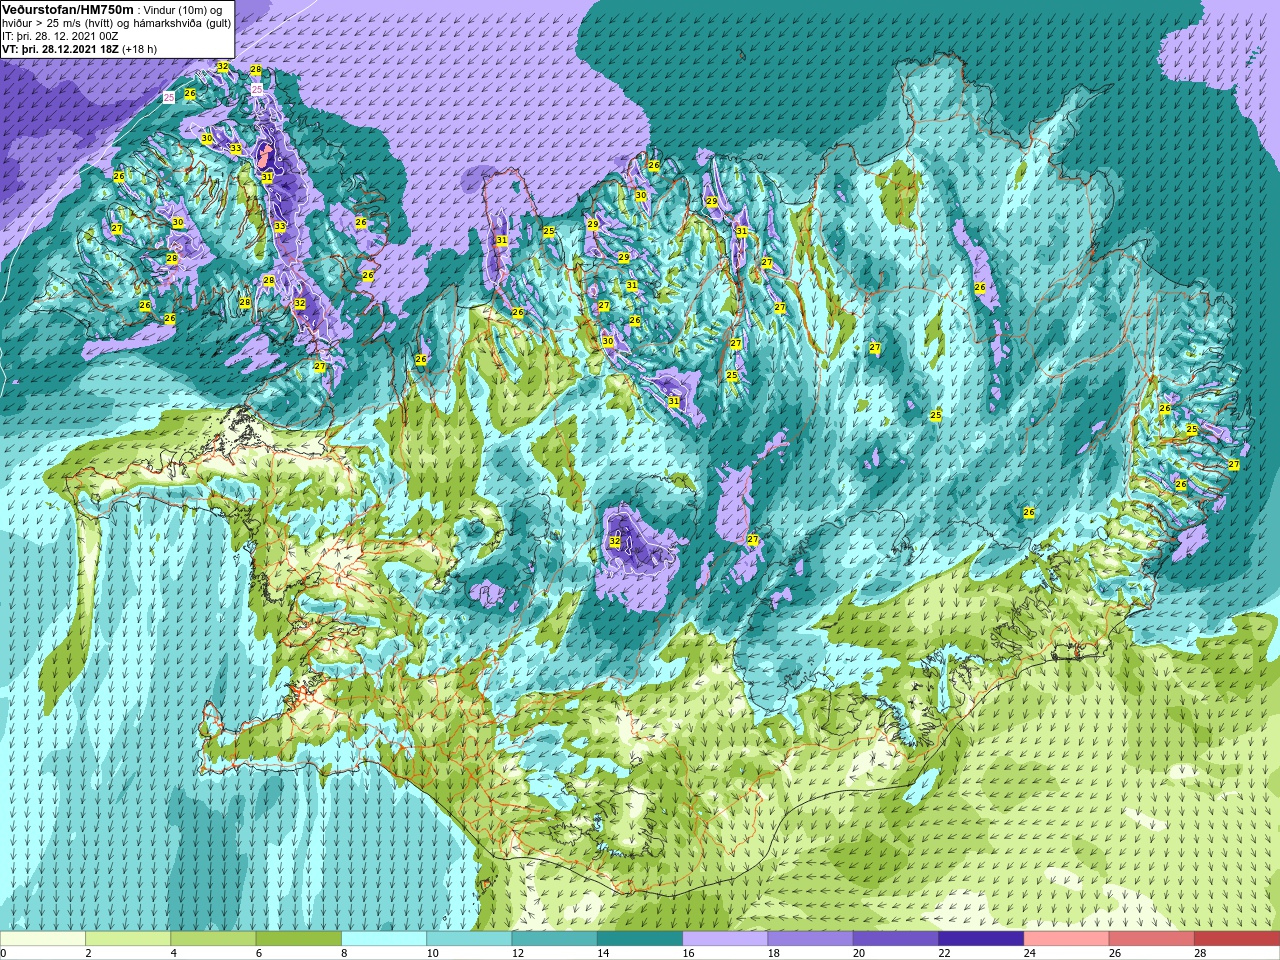Screen dimensions: 1280x960
Task: Click the legend value label '16'
Action: (x=688, y=953)
